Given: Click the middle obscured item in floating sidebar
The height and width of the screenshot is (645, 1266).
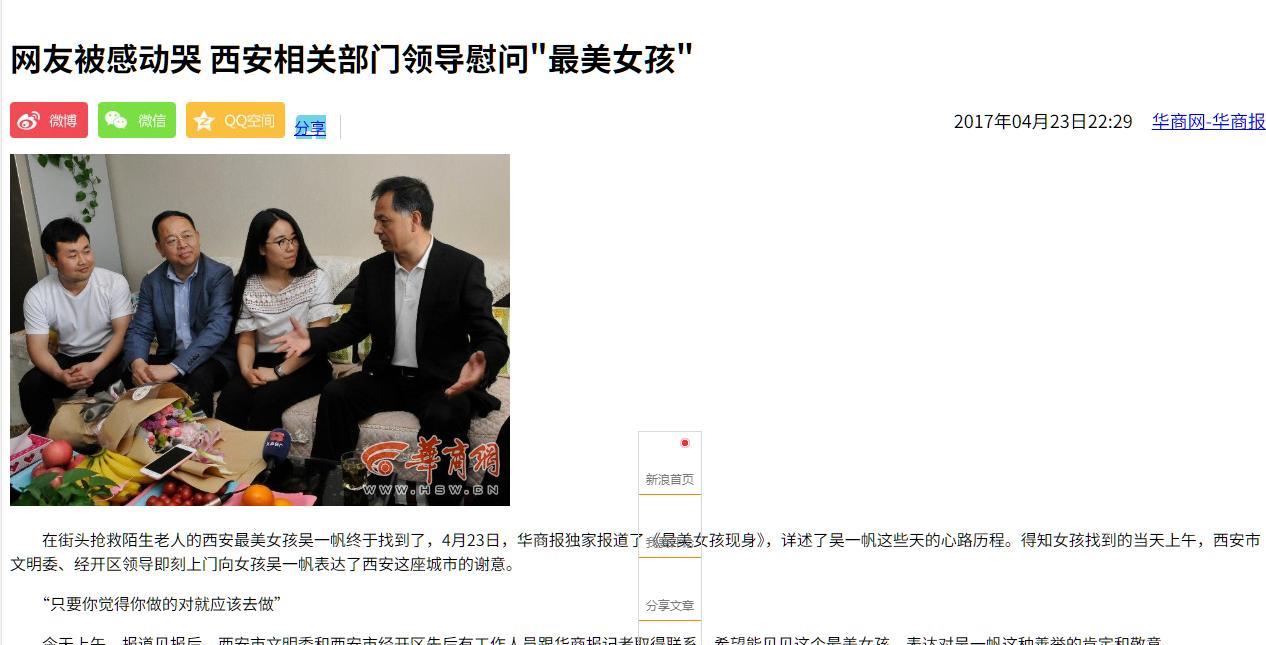Looking at the screenshot, I should click(670, 543).
